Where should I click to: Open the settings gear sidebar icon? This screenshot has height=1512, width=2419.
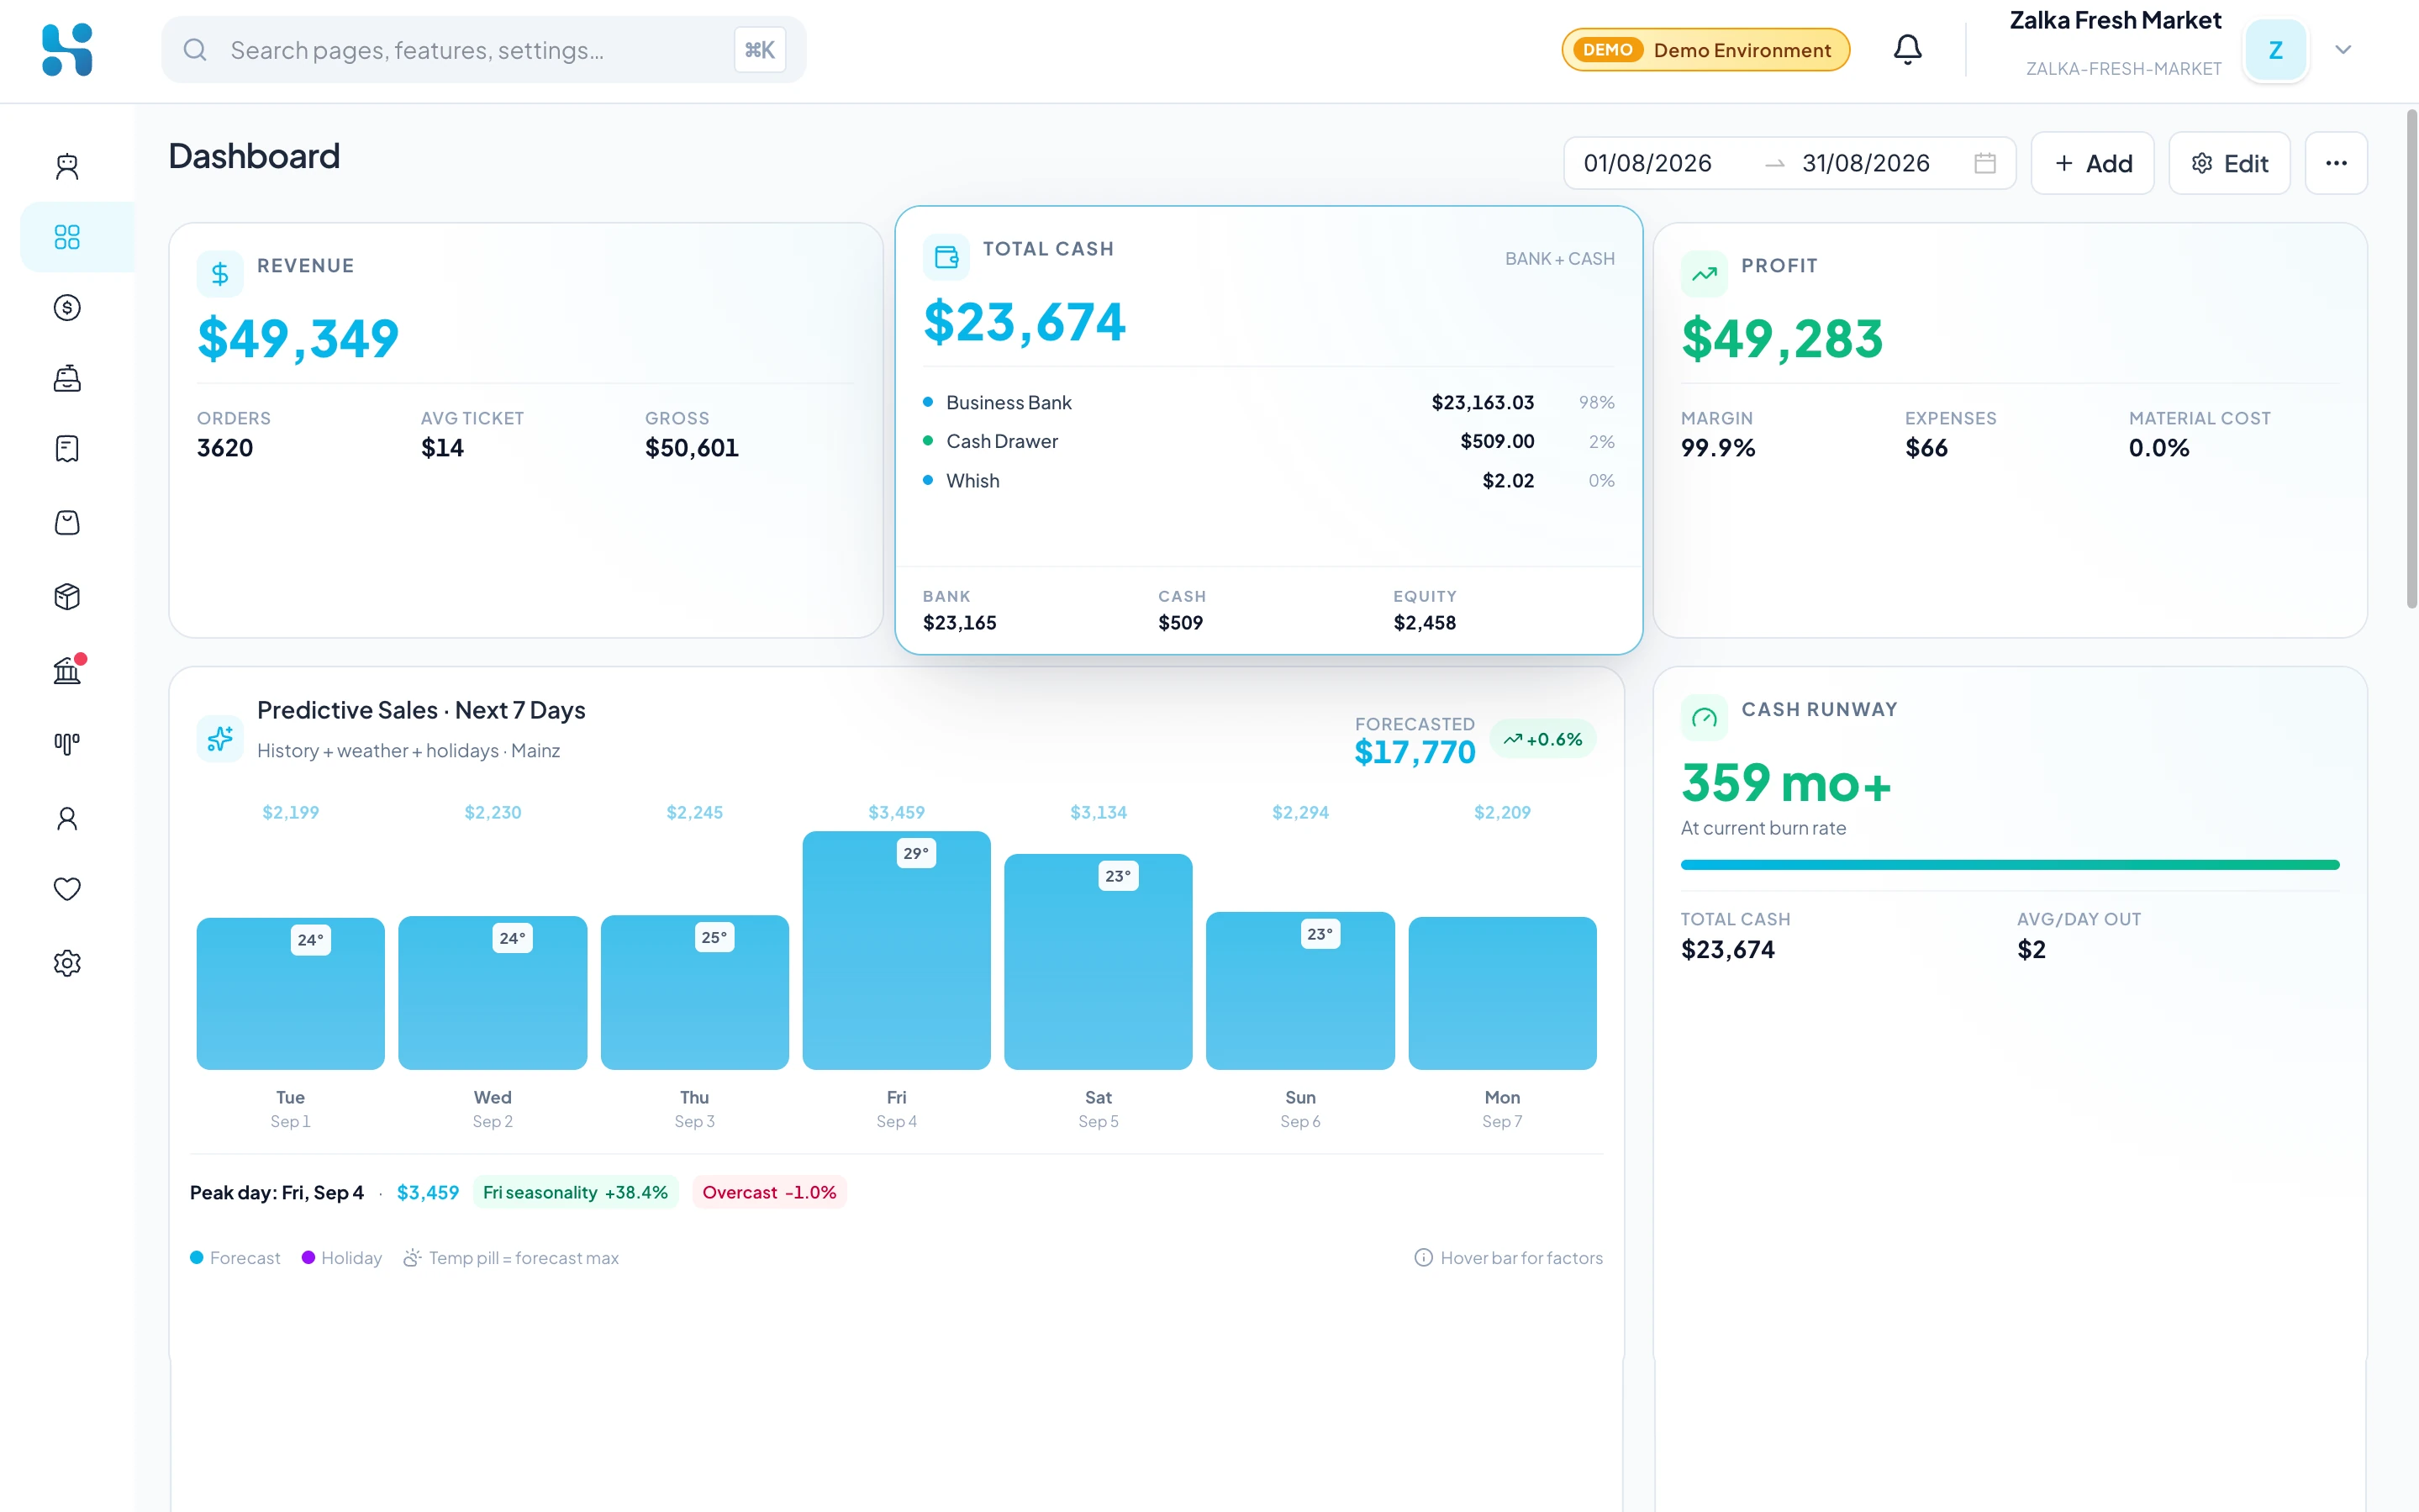click(67, 963)
